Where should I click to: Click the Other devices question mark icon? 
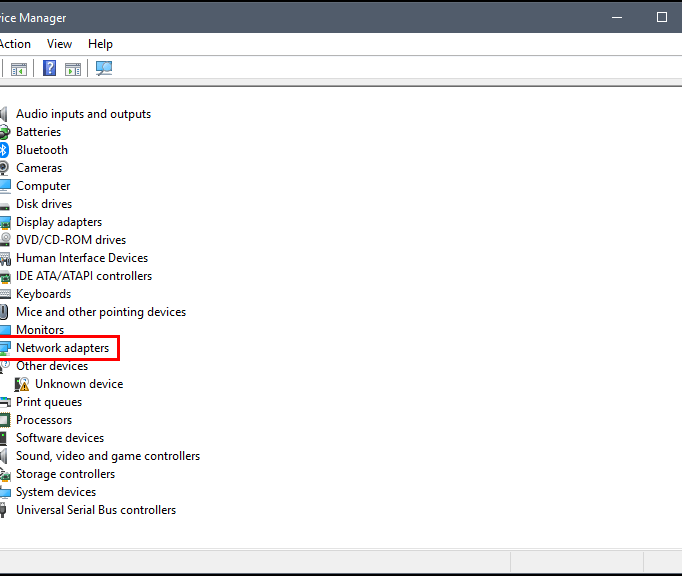click(5, 366)
